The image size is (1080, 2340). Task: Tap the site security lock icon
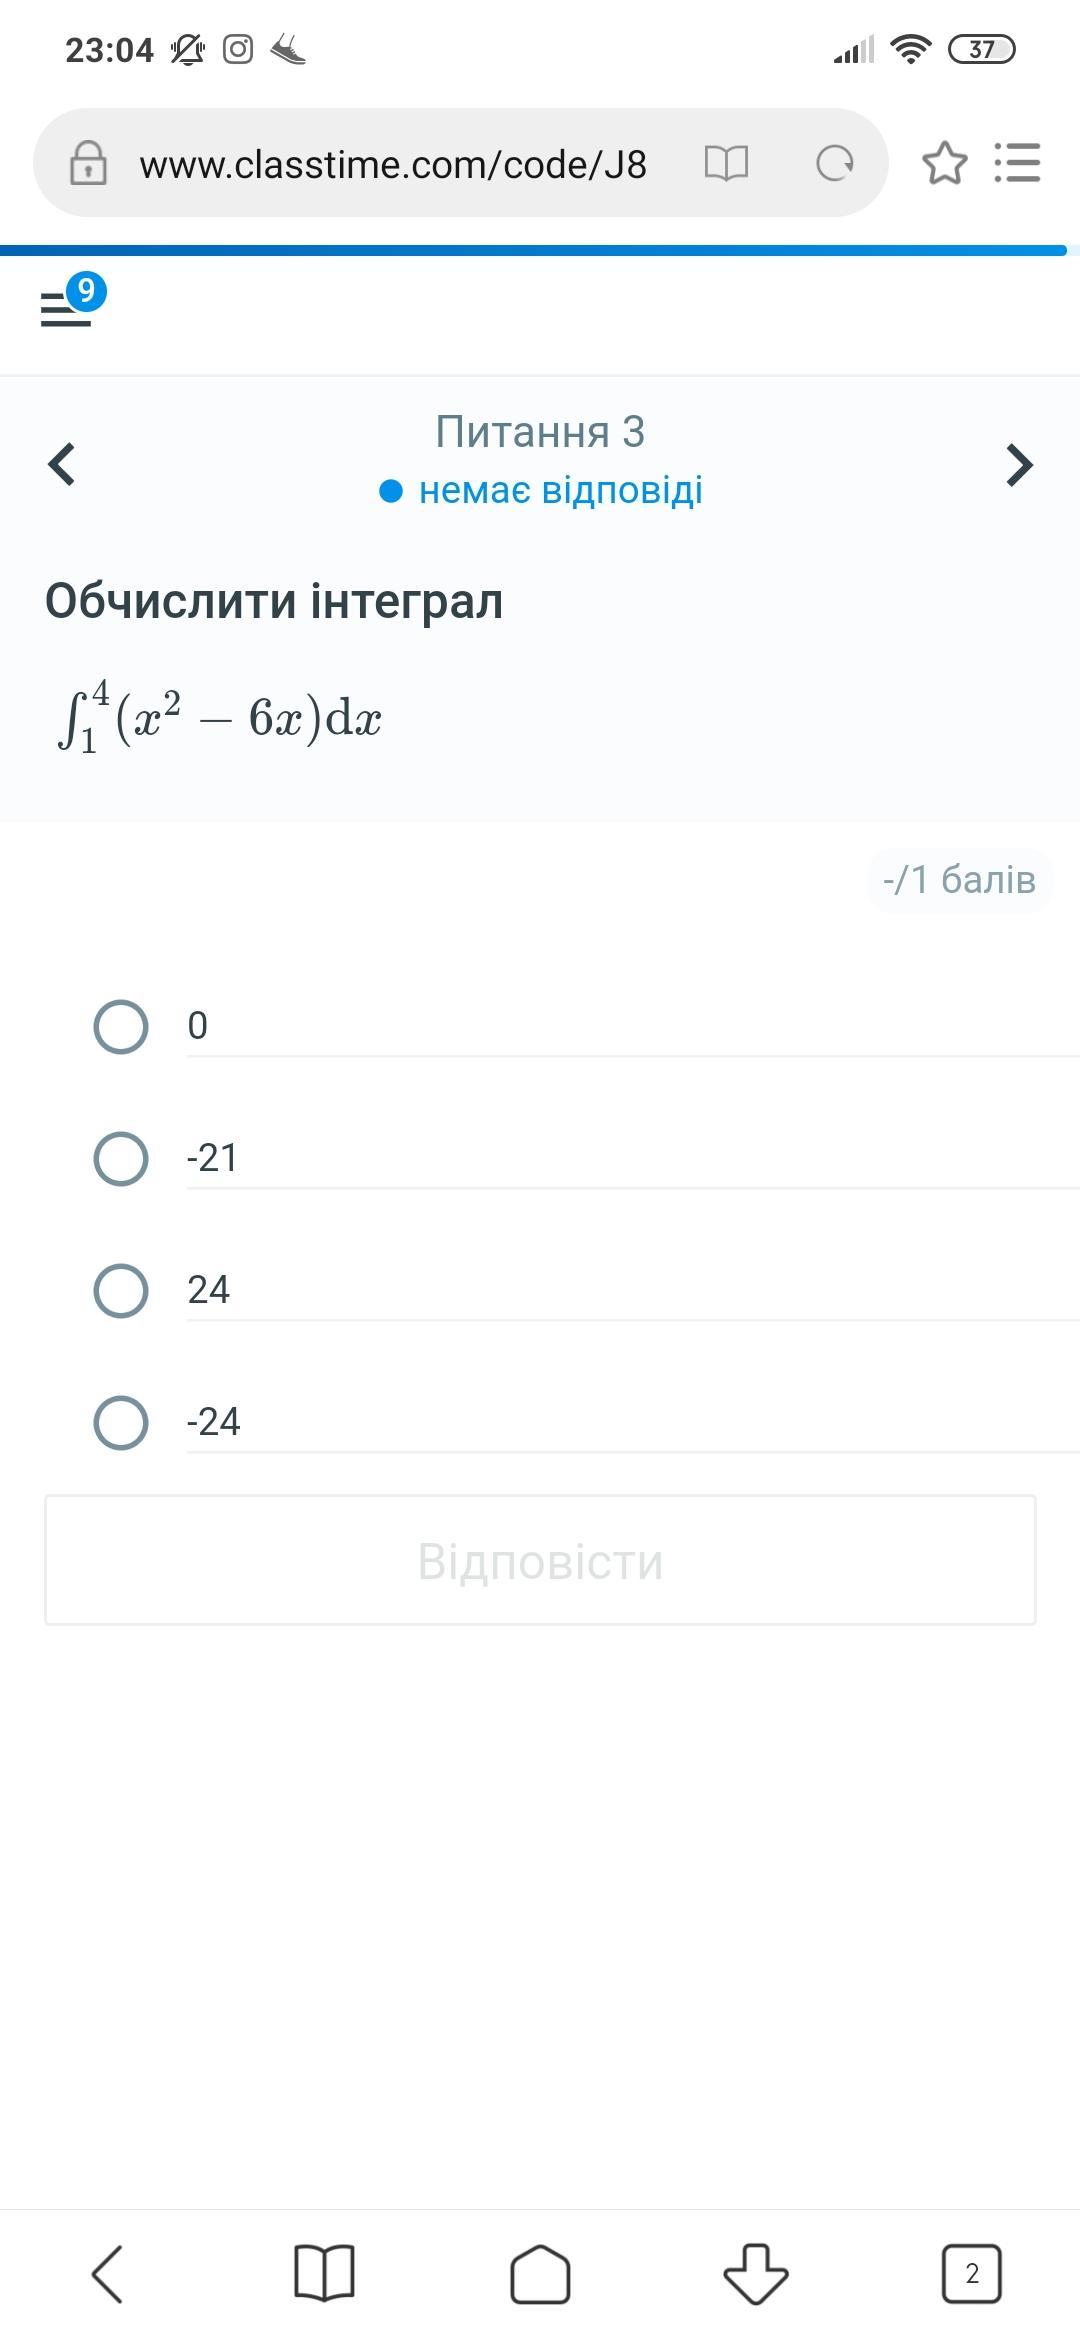click(88, 163)
